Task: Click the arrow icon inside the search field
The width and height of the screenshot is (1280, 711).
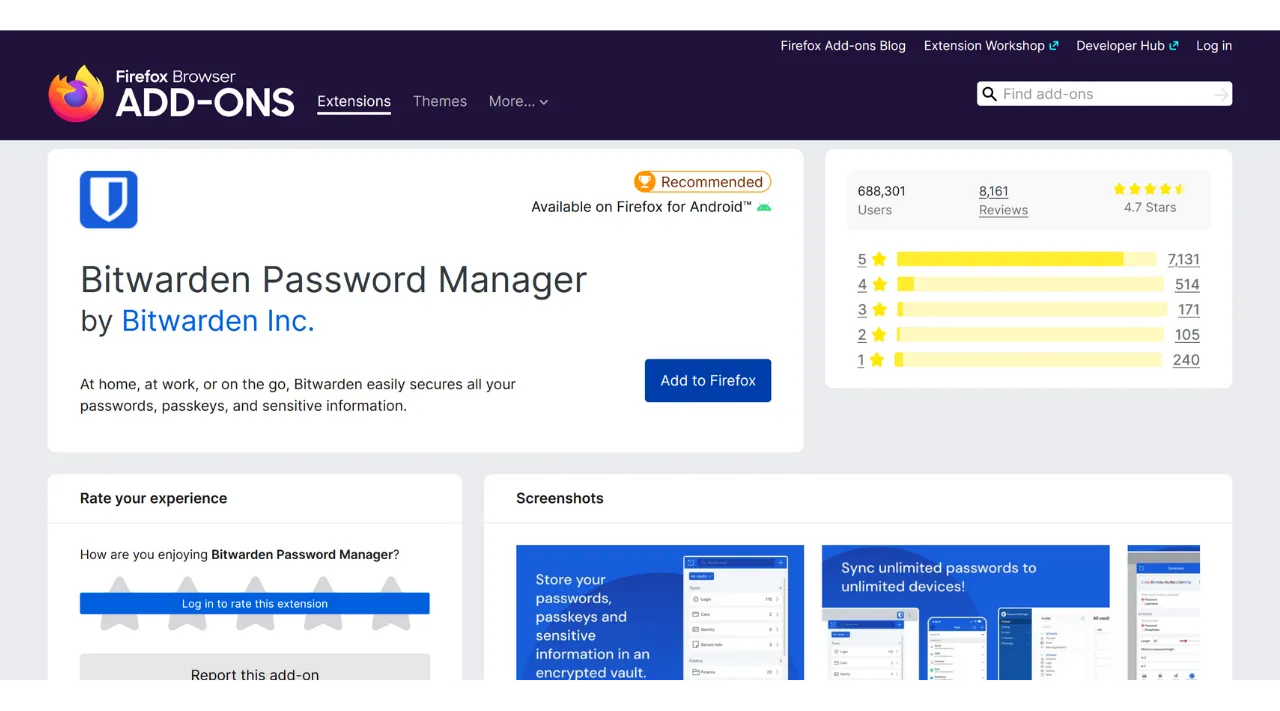Action: click(1219, 93)
